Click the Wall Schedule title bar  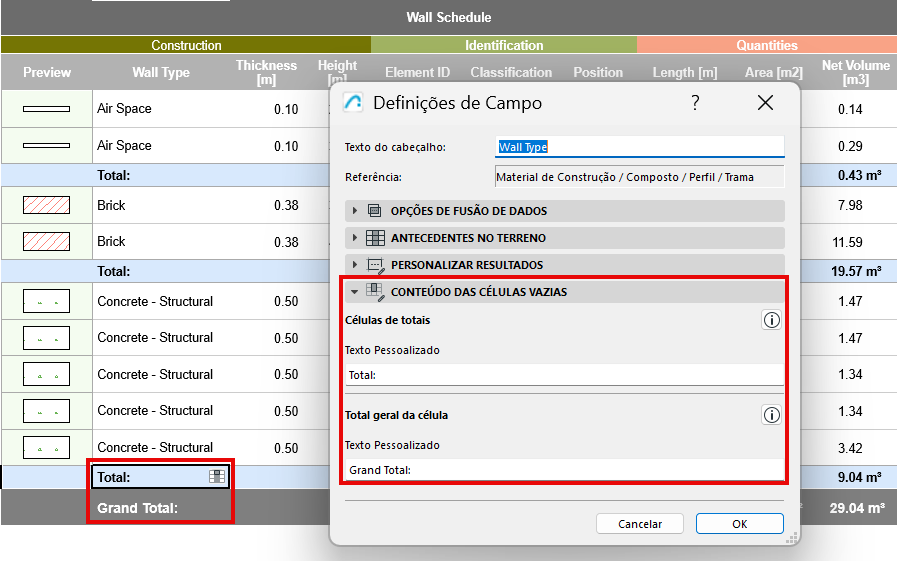coord(449,17)
